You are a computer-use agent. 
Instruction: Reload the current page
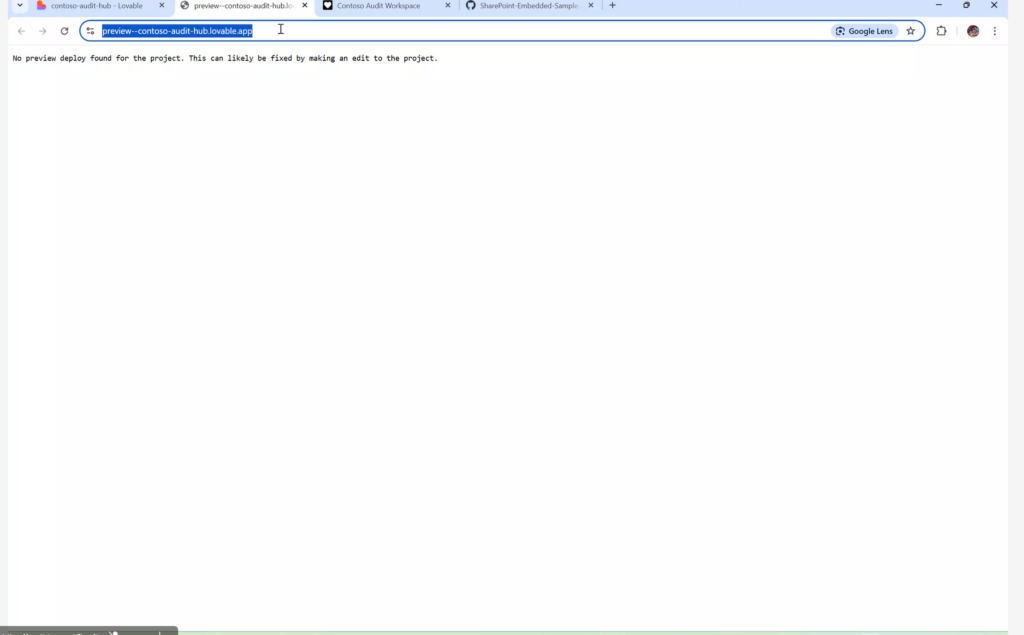(64, 31)
